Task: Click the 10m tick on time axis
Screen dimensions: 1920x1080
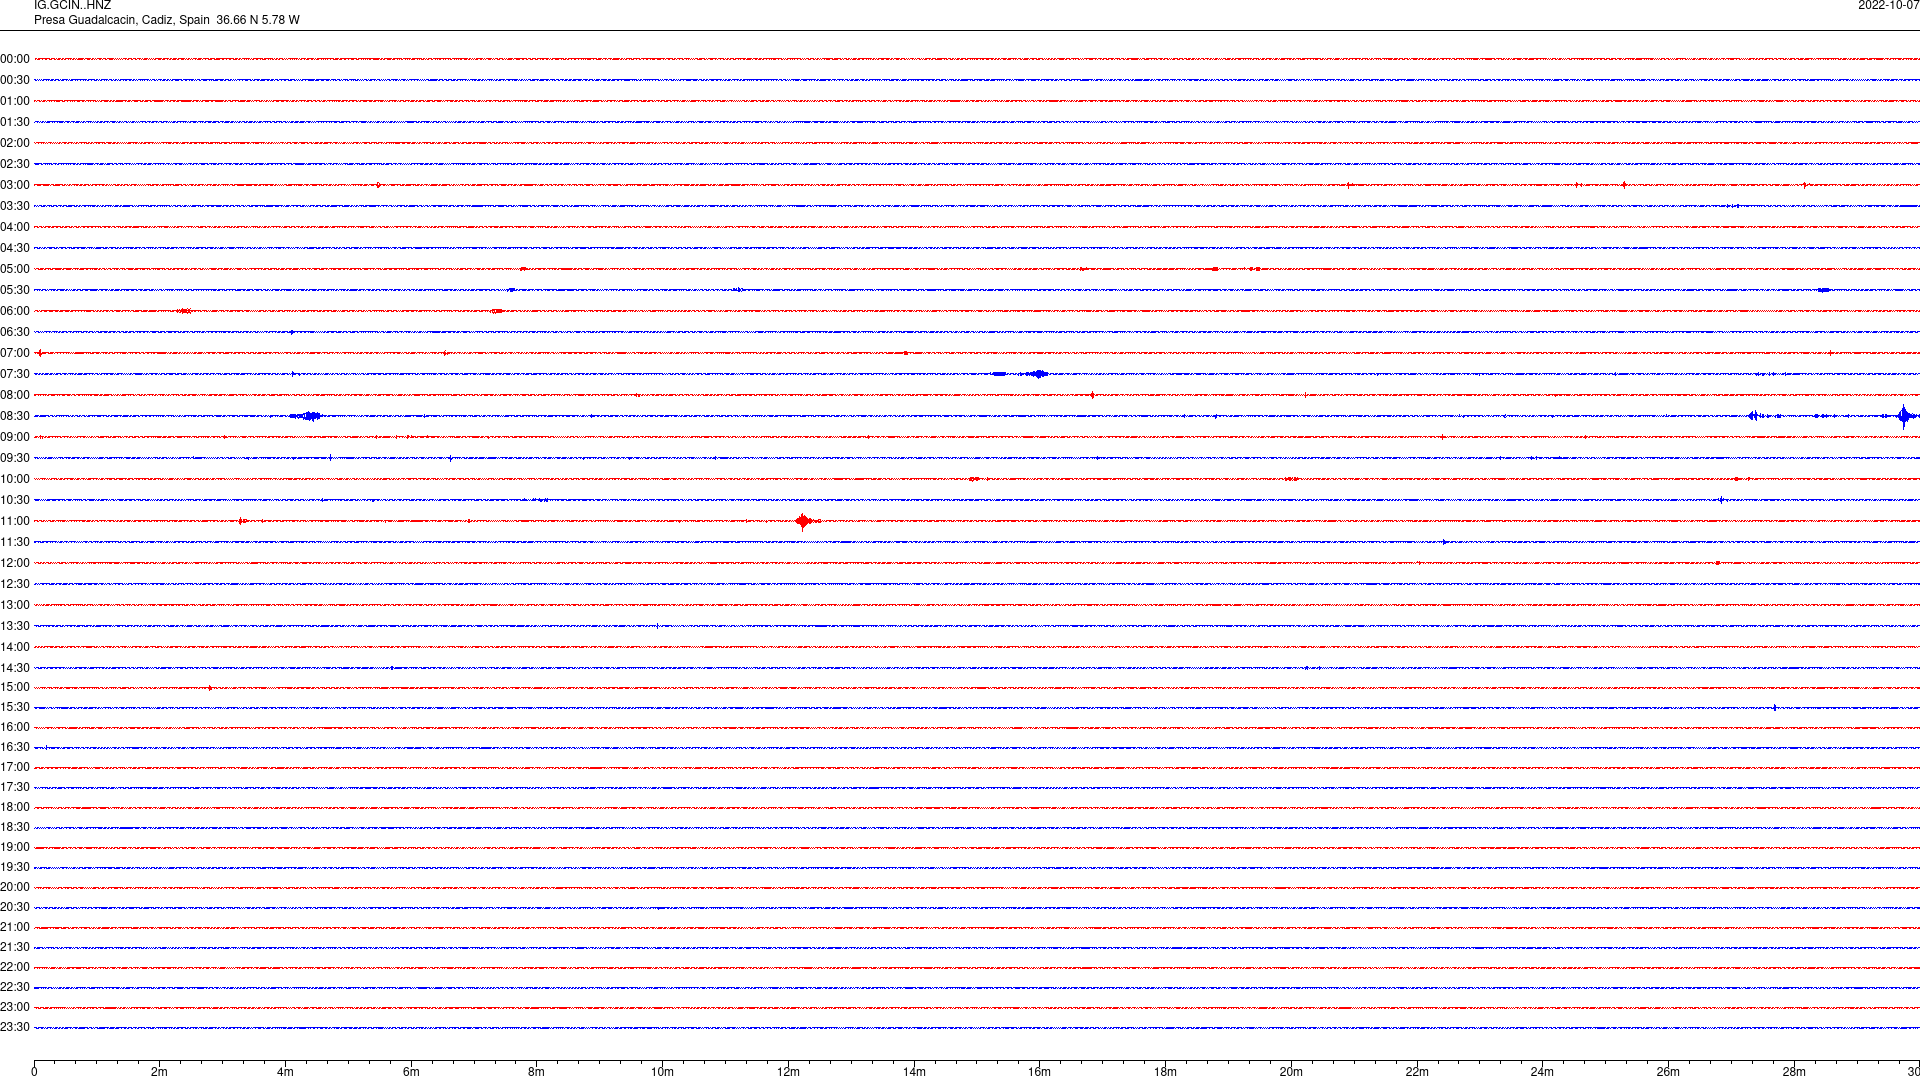Action: click(x=662, y=1072)
